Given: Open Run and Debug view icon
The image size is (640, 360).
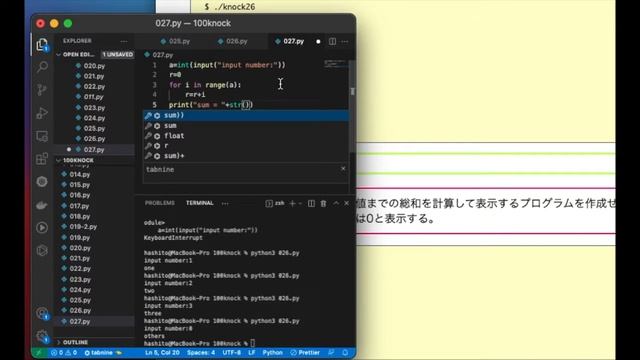Looking at the screenshot, I should [42, 113].
